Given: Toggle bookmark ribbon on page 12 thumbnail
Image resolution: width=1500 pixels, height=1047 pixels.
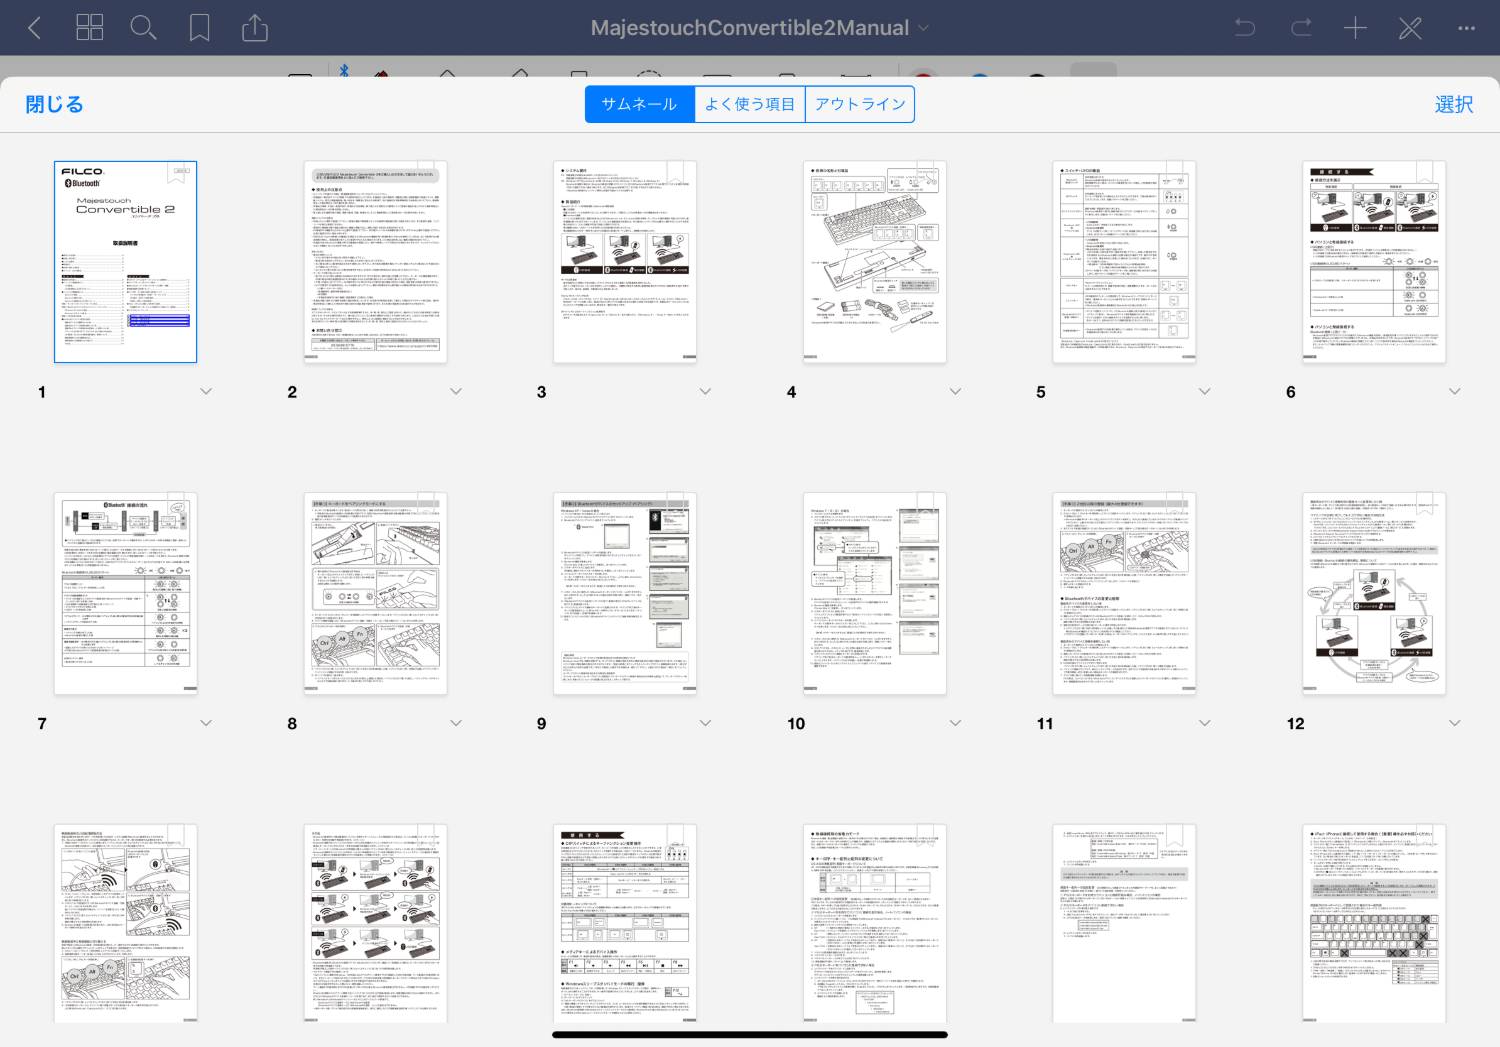Looking at the screenshot, I should point(1426,503).
